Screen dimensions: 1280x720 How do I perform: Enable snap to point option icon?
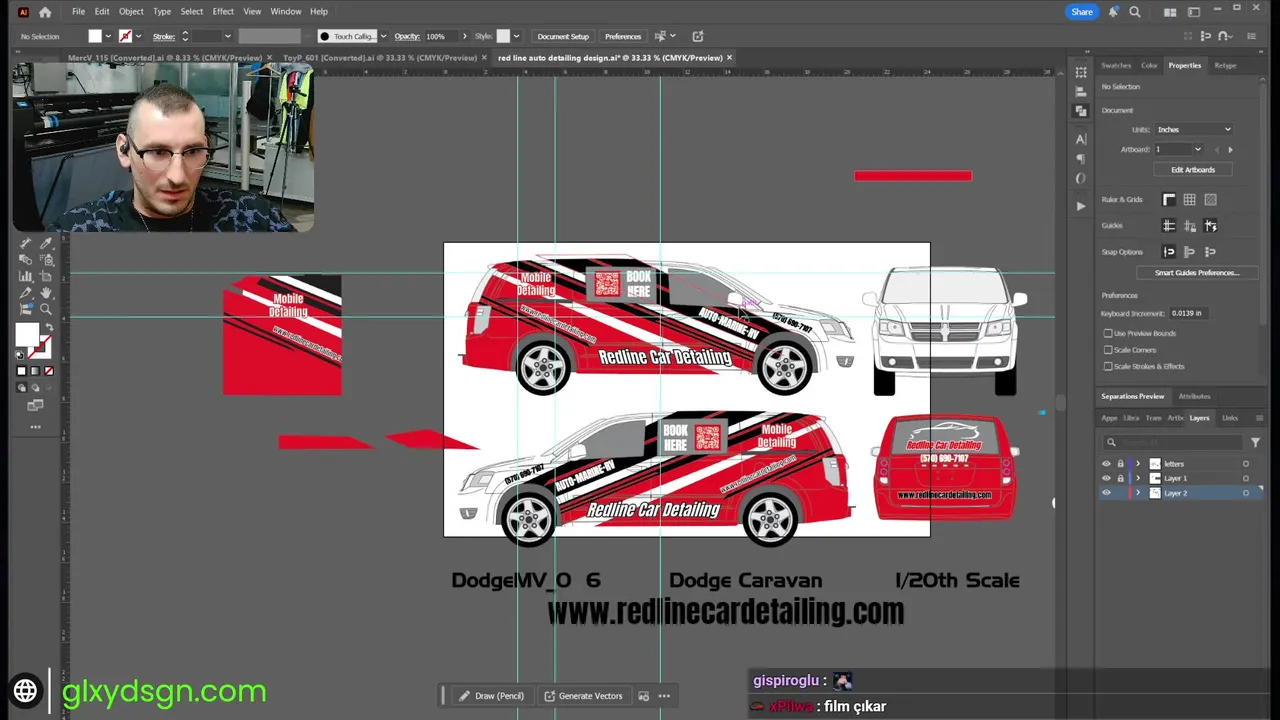pyautogui.click(x=1169, y=252)
